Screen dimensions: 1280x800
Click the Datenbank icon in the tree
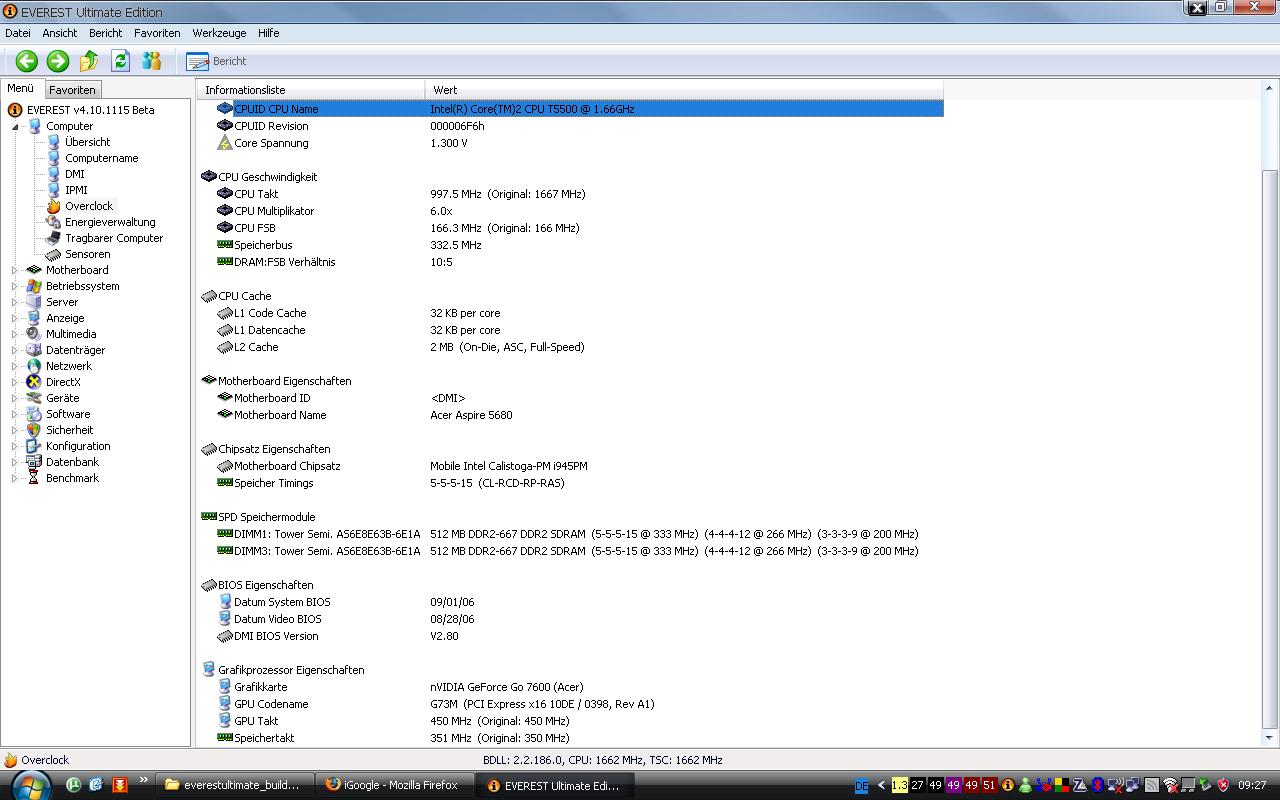(x=34, y=462)
